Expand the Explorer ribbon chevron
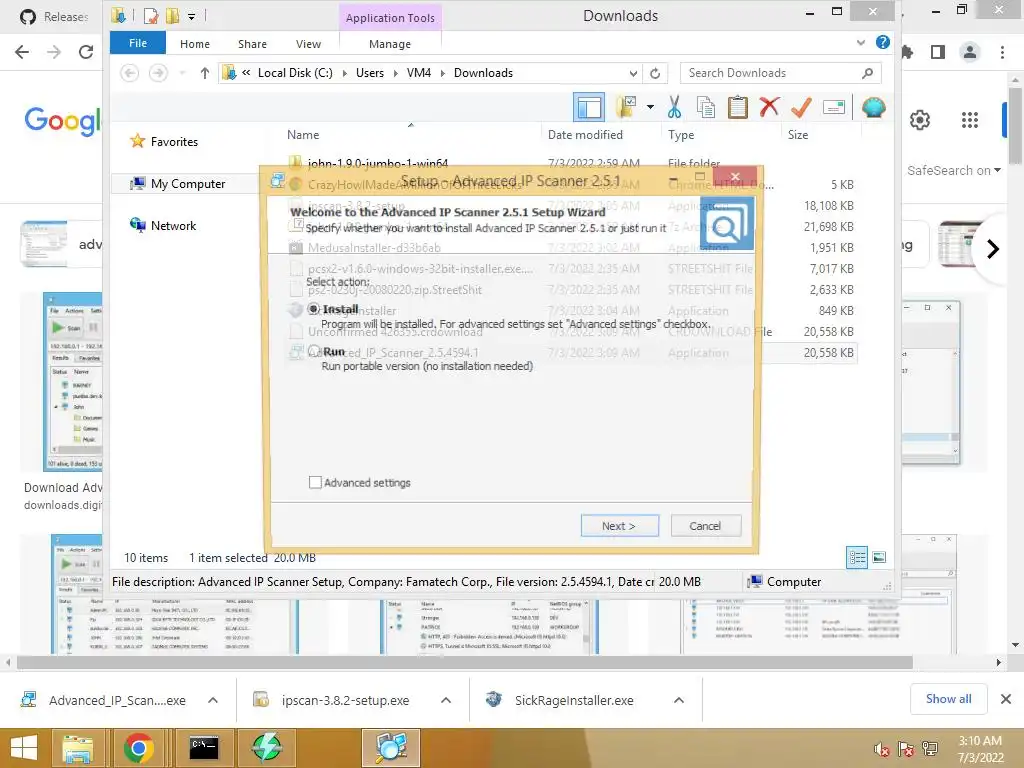Viewport: 1024px width, 768px height. 861,42
